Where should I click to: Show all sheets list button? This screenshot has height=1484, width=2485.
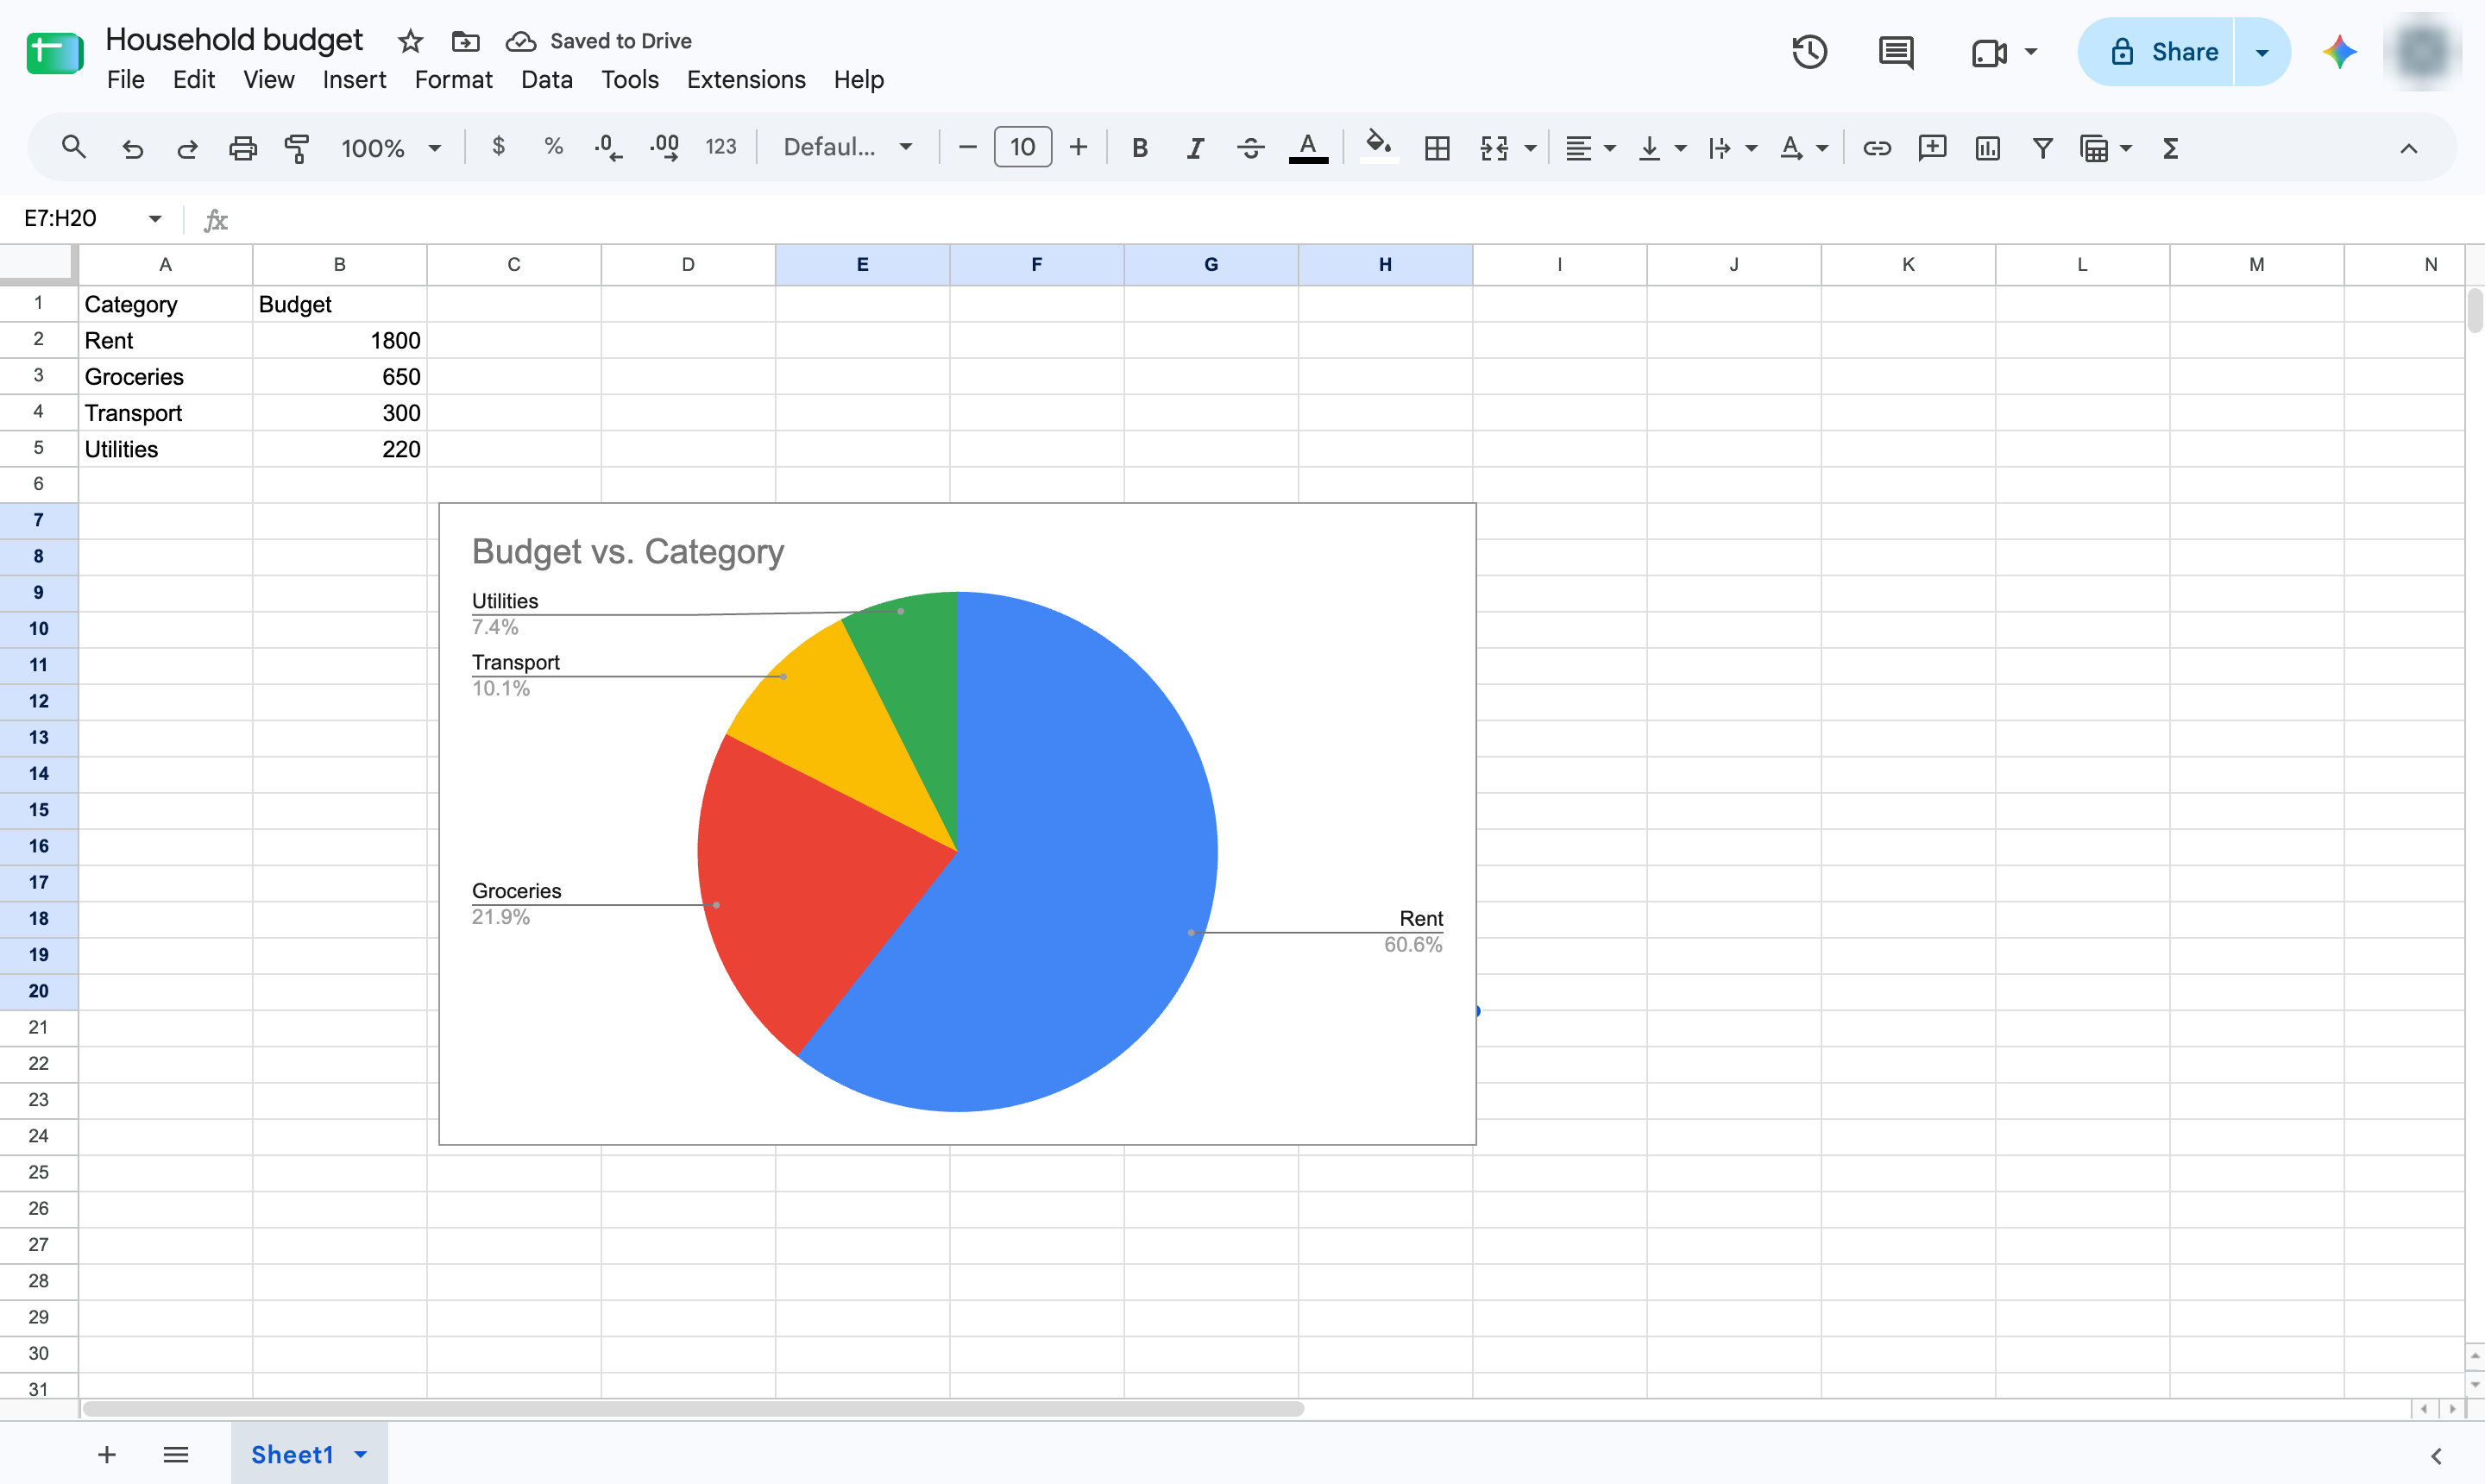coord(176,1455)
